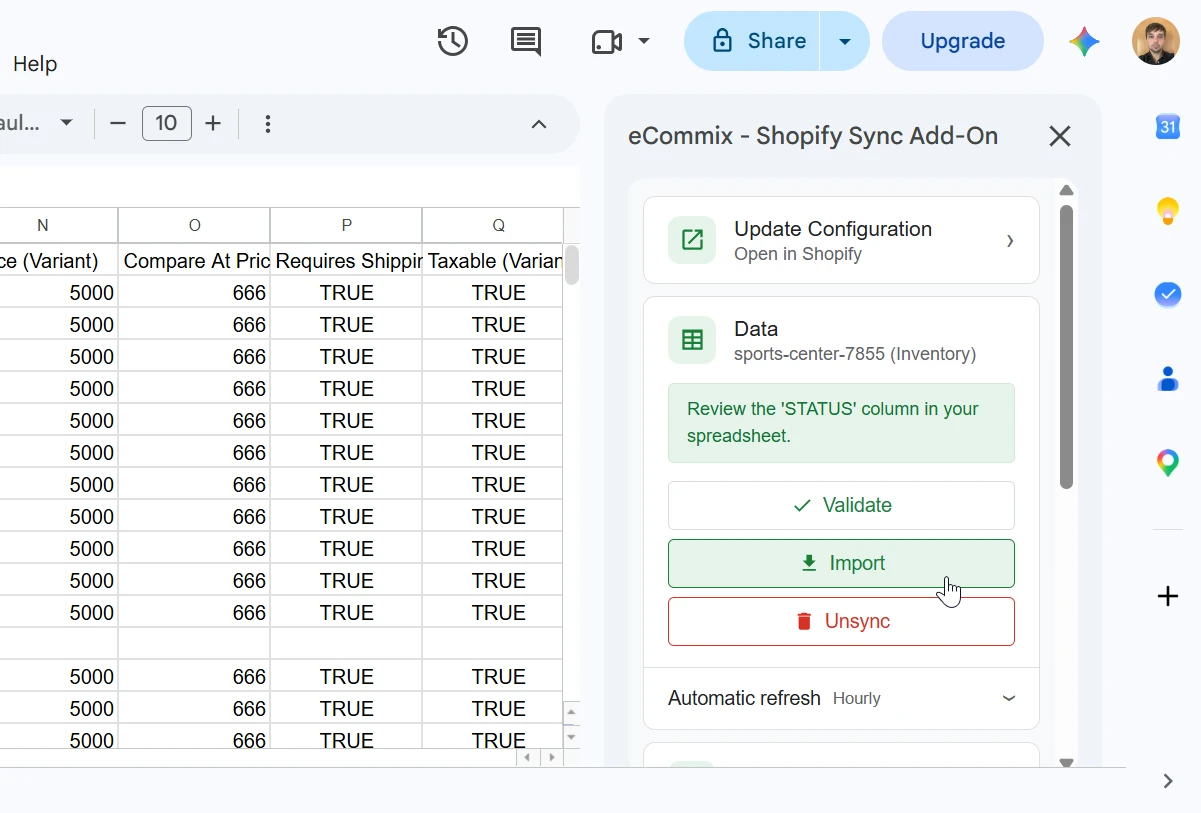
Task: Click the Validate button
Action: [x=841, y=505]
